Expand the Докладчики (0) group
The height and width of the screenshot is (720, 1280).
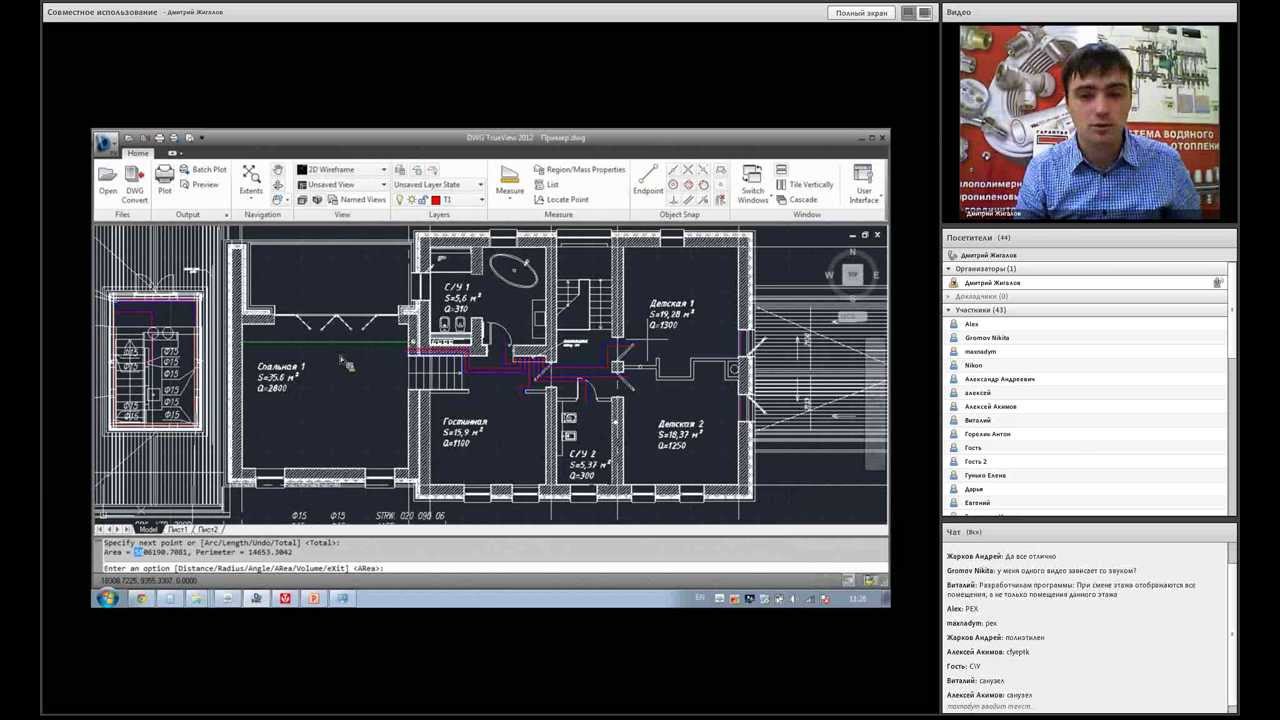(949, 296)
